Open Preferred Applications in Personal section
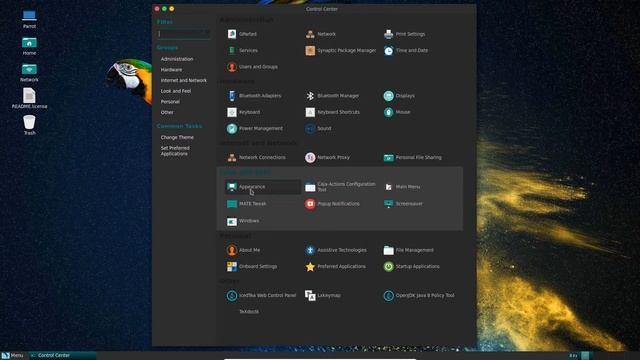Viewport: 640px width, 360px height. point(335,266)
